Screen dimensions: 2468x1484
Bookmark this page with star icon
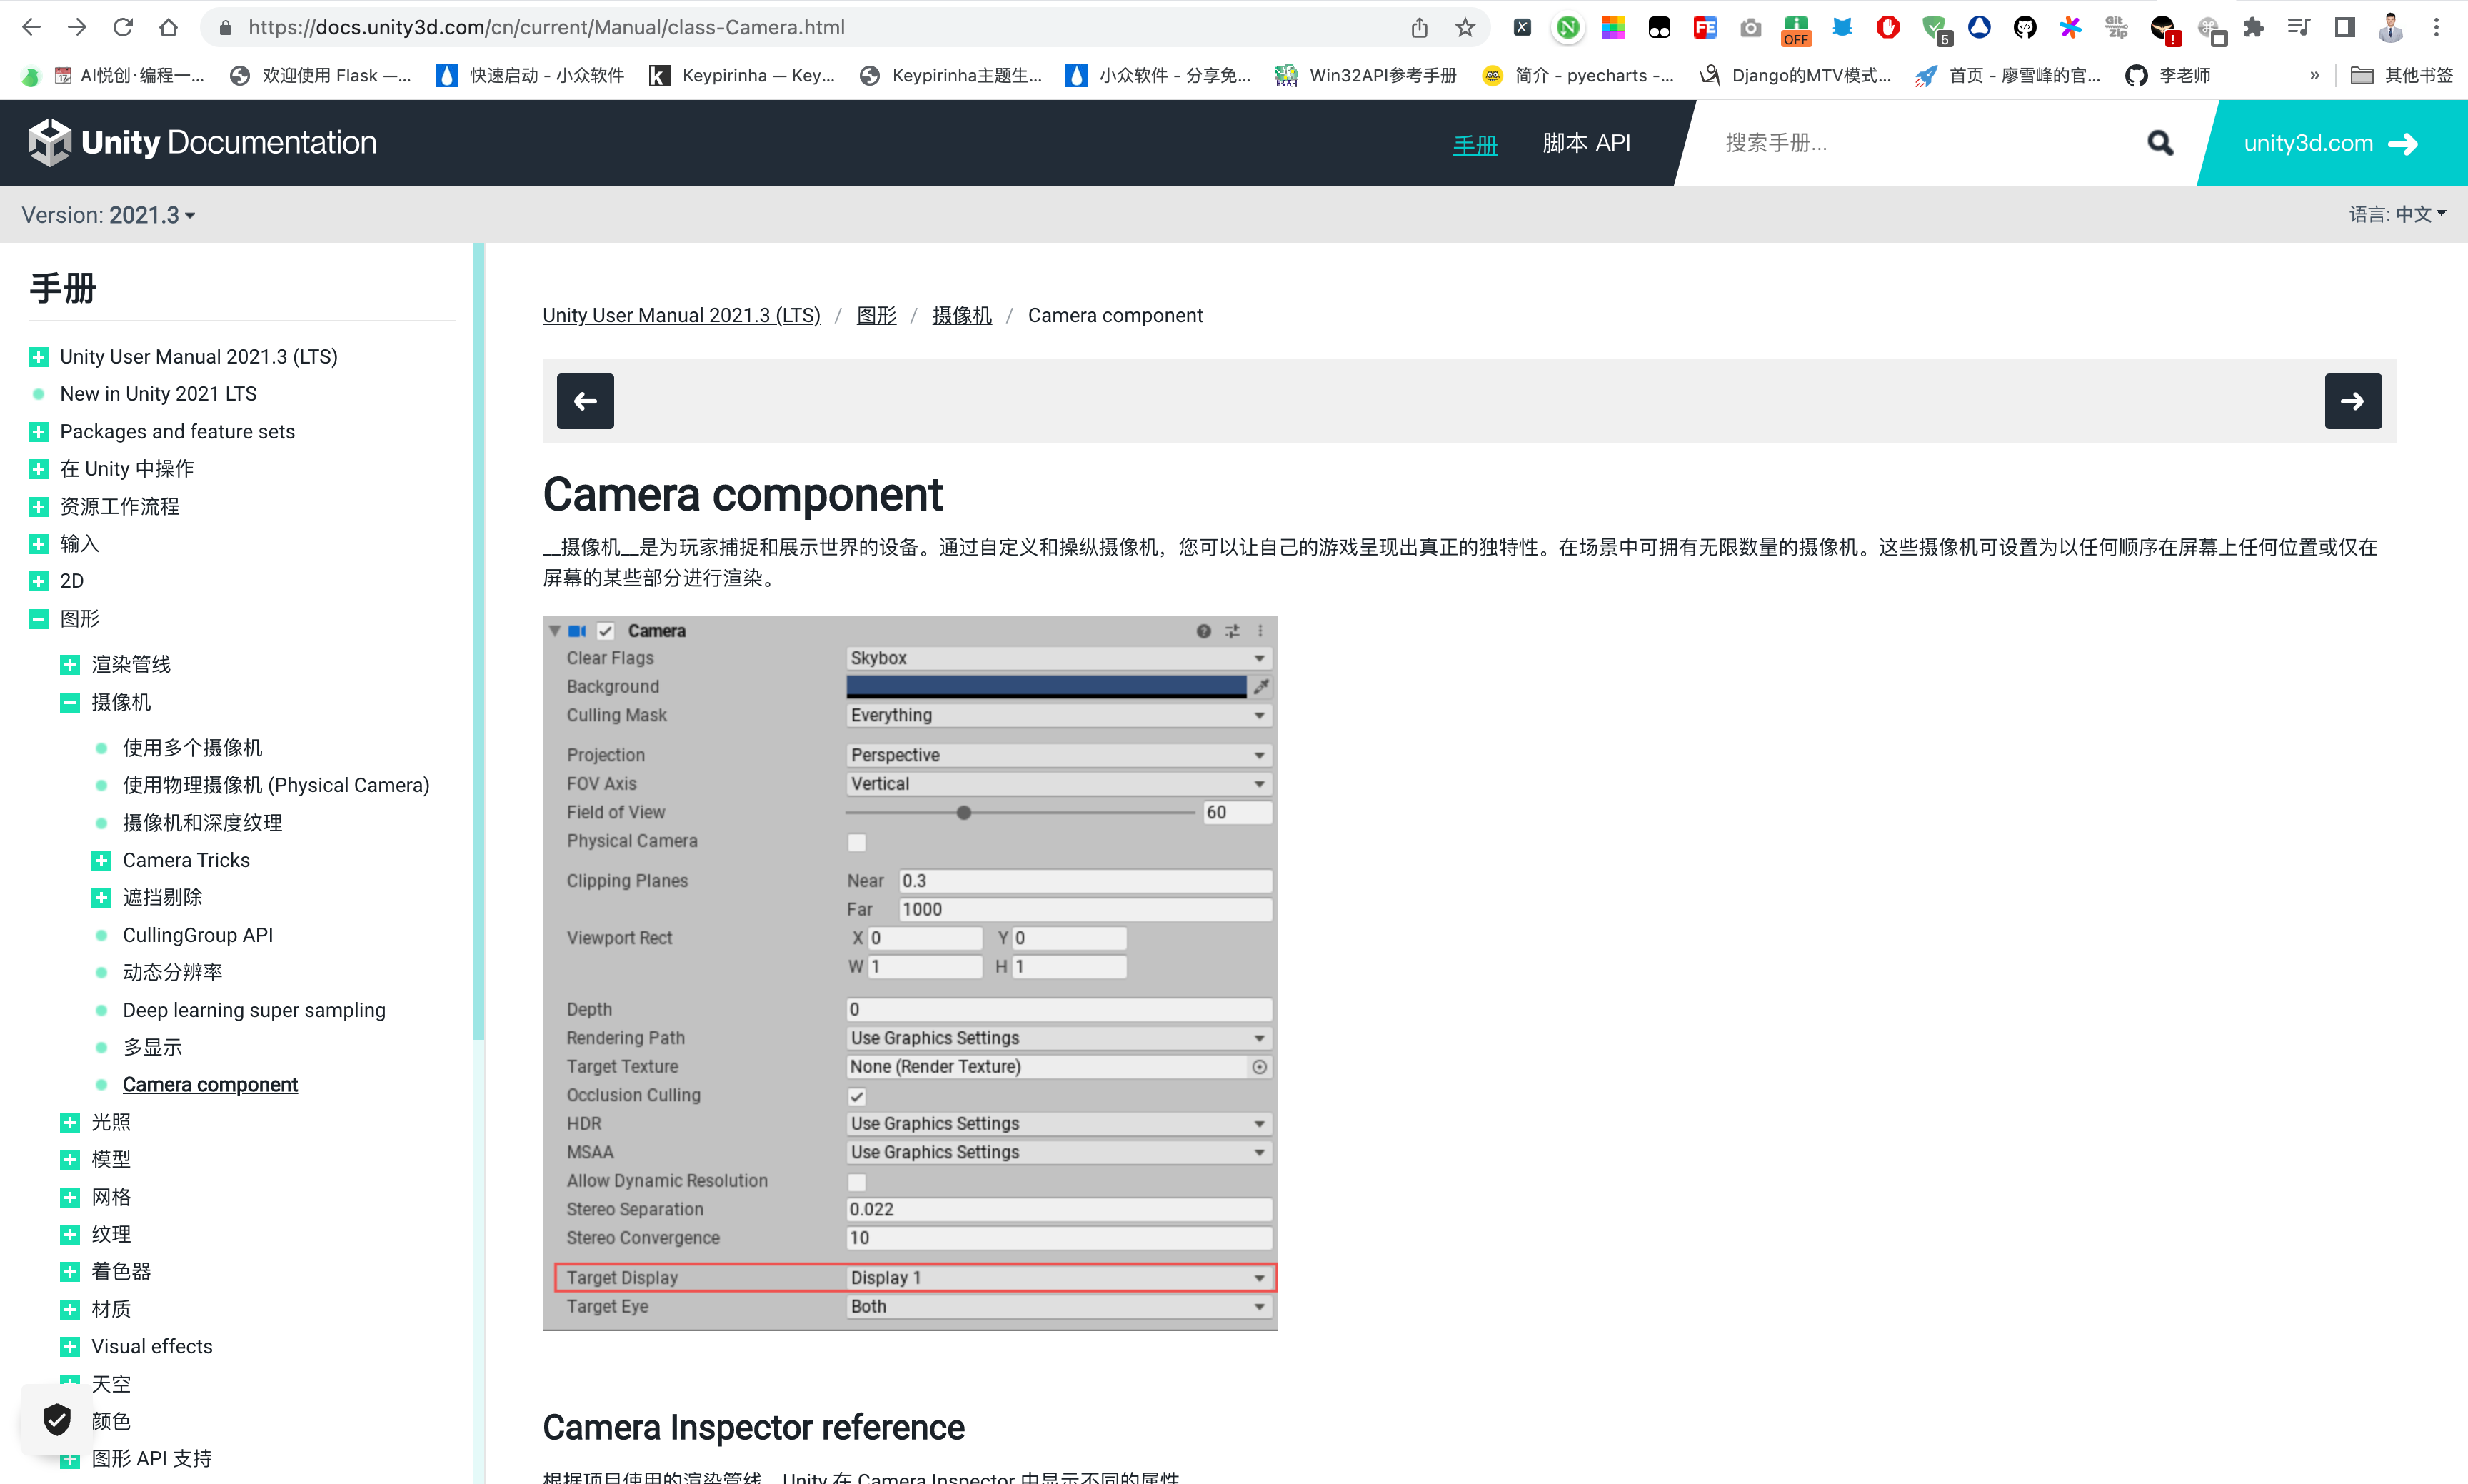pos(1465,27)
